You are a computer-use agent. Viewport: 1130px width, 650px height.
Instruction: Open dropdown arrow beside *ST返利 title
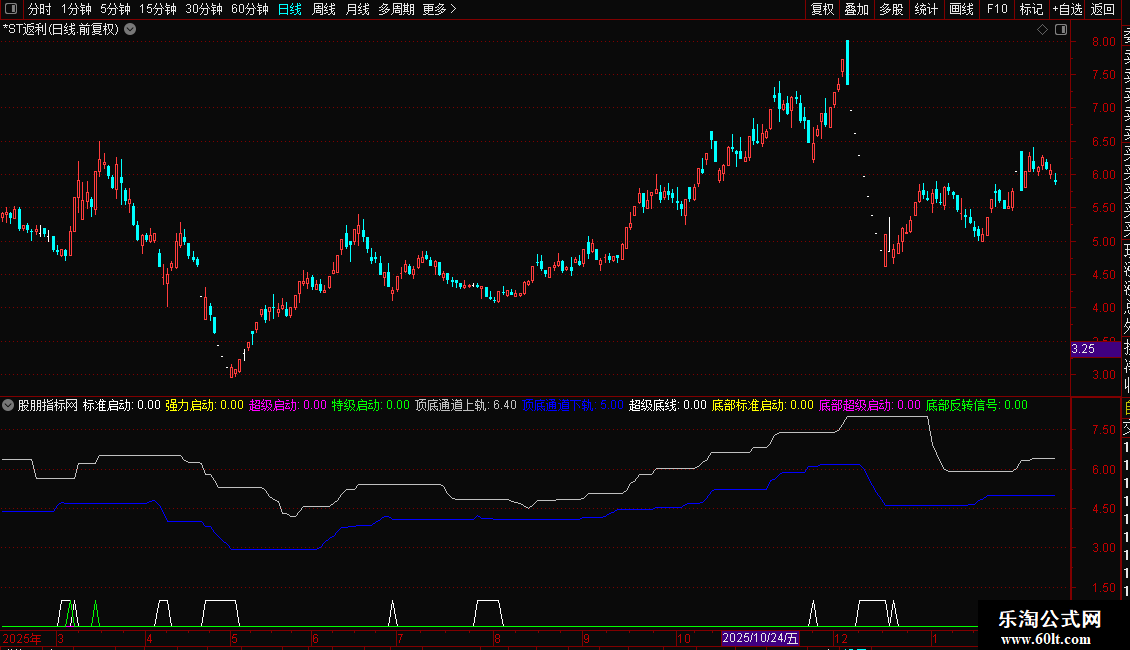130,30
